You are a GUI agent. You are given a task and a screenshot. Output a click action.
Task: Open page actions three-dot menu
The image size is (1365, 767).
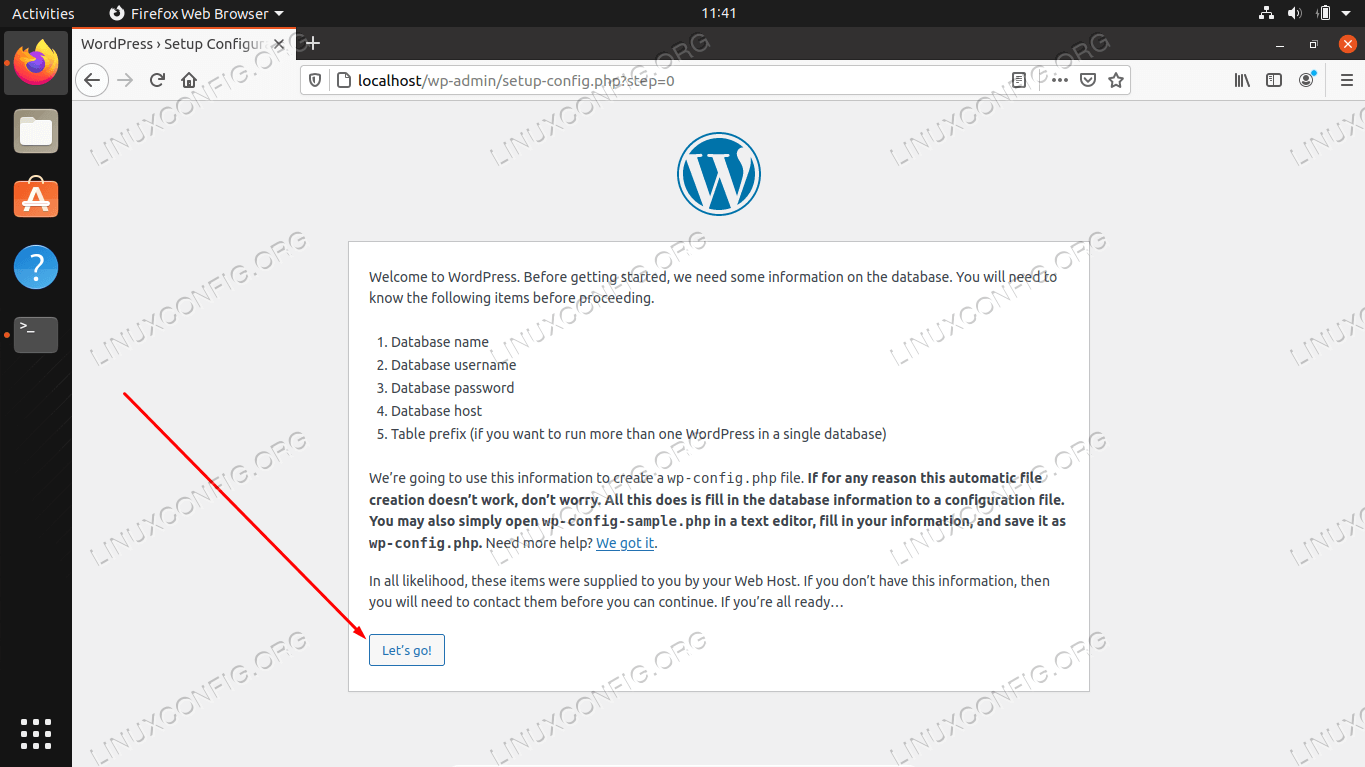pos(1059,80)
